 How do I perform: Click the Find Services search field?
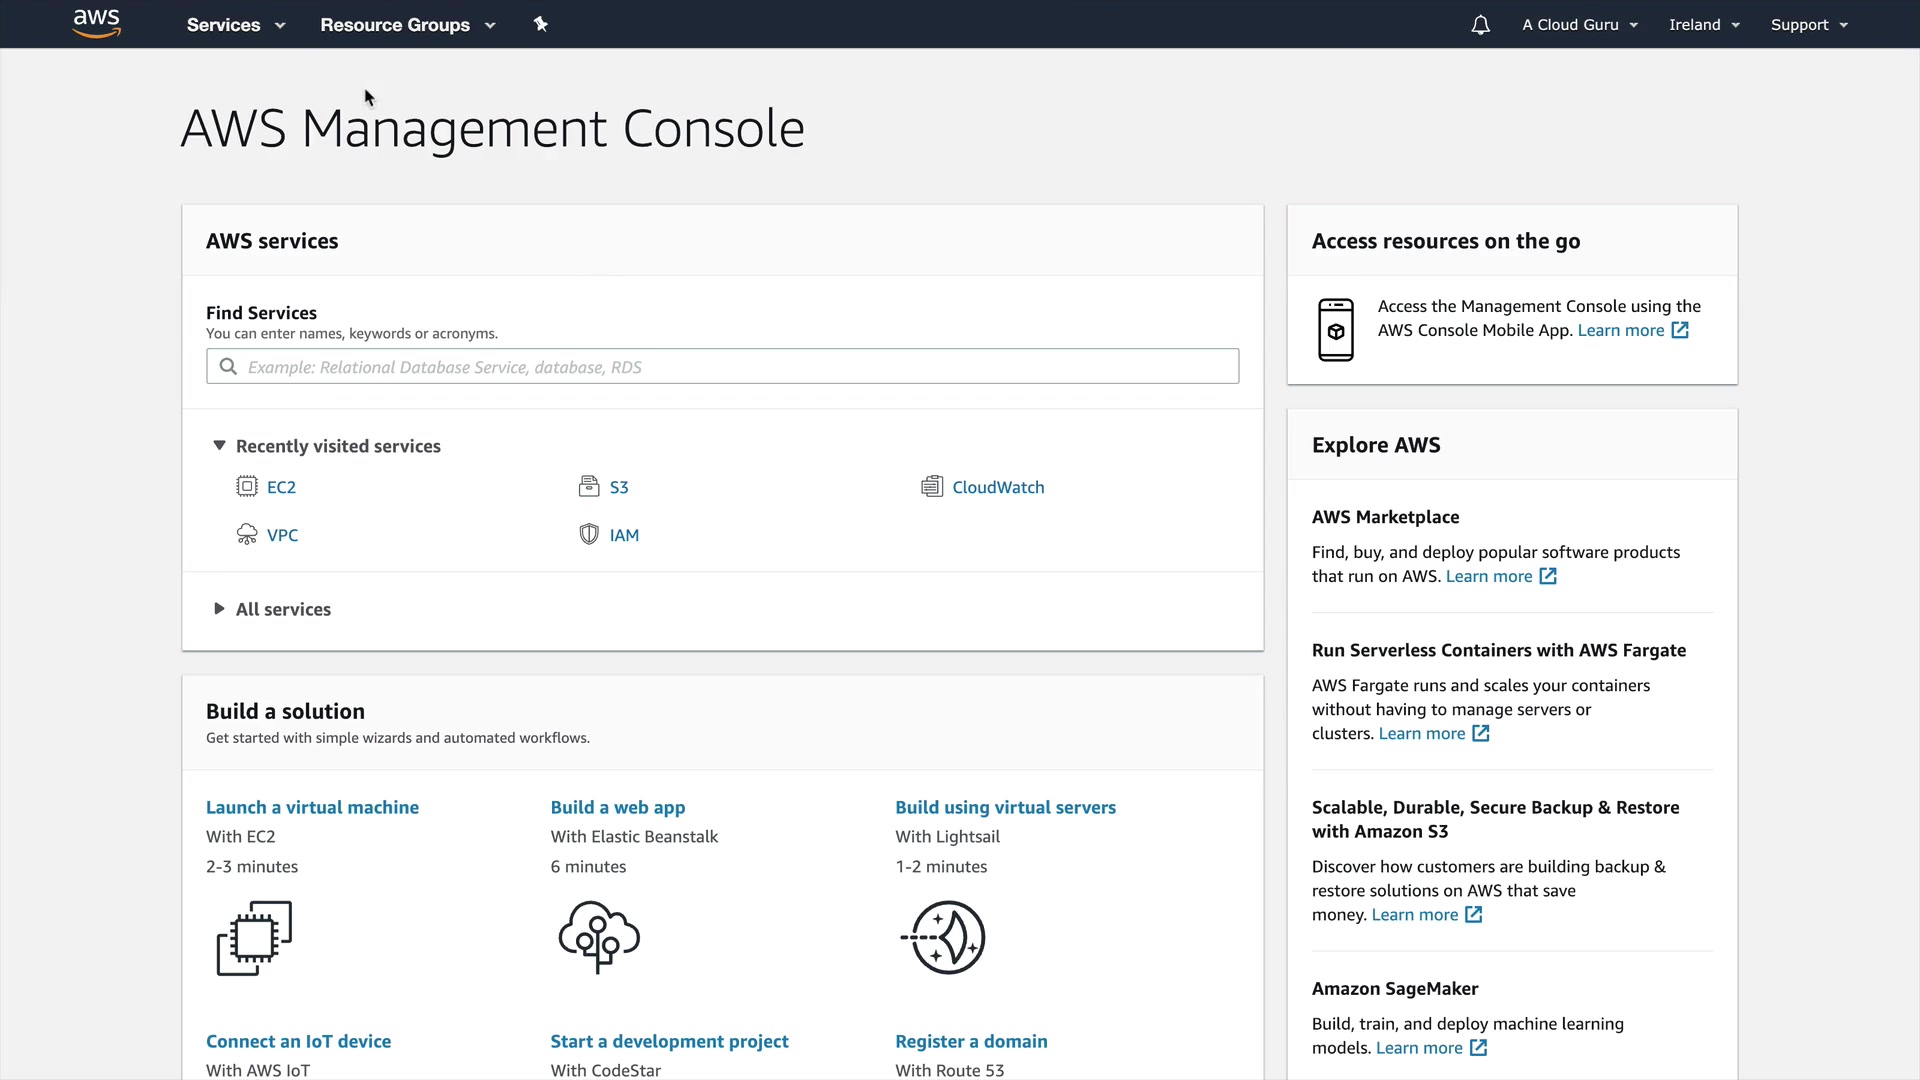[x=722, y=367]
